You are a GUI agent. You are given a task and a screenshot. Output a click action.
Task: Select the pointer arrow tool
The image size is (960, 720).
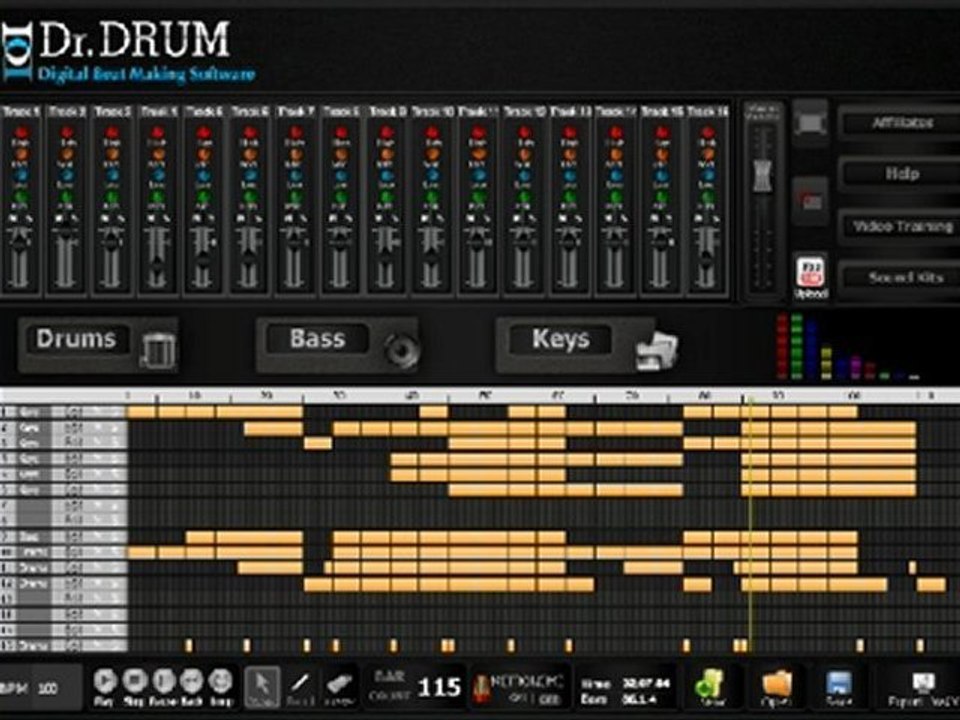(262, 687)
